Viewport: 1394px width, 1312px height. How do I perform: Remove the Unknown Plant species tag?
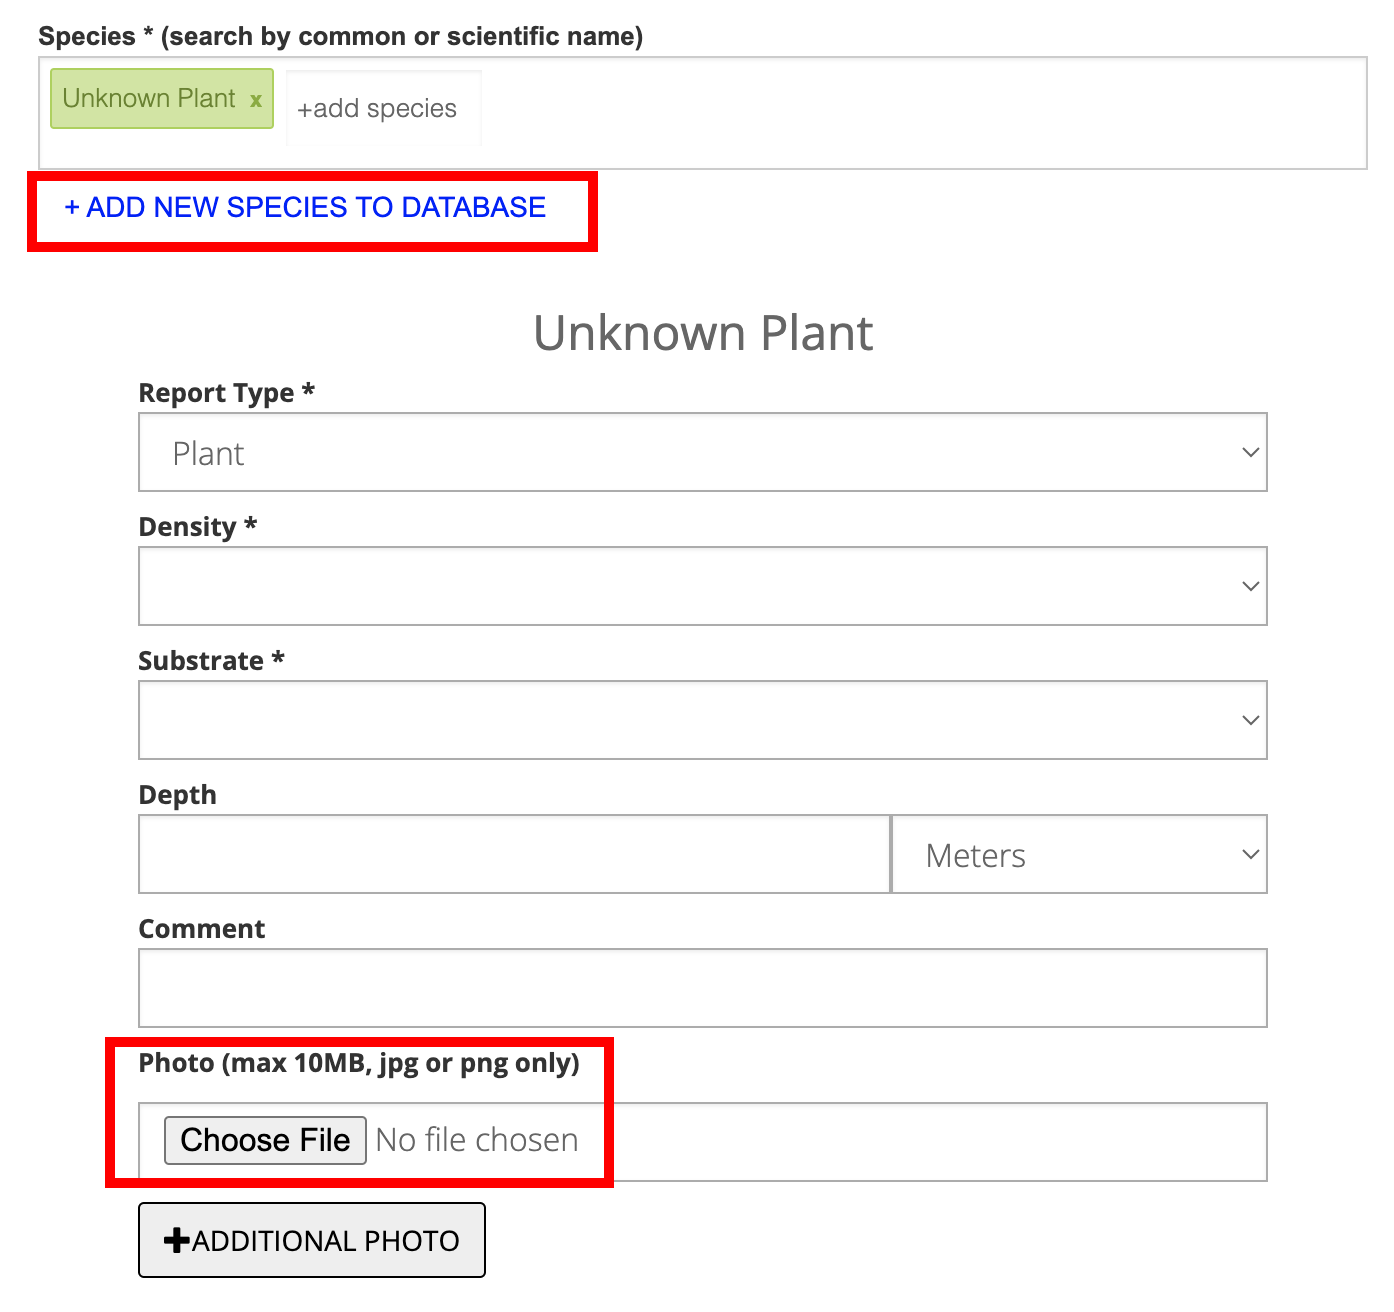[x=256, y=100]
